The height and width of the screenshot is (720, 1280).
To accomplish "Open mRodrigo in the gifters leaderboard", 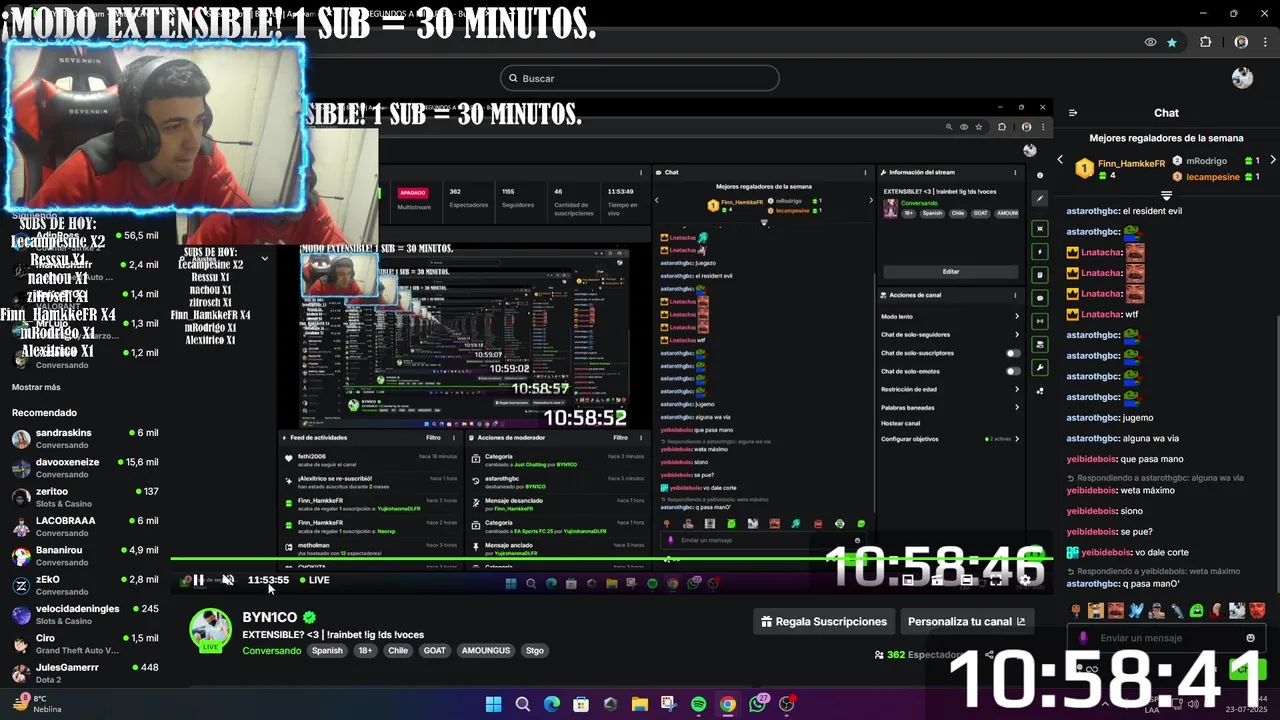I will point(1206,161).
